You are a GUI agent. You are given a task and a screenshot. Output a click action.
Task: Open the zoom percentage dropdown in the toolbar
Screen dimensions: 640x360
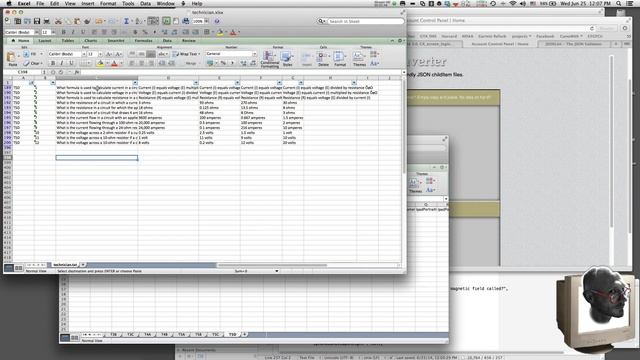click(x=207, y=21)
